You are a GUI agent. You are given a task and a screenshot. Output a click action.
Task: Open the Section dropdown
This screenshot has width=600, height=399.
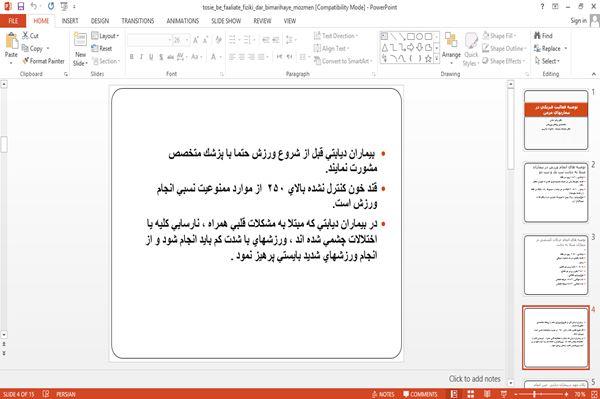106,61
